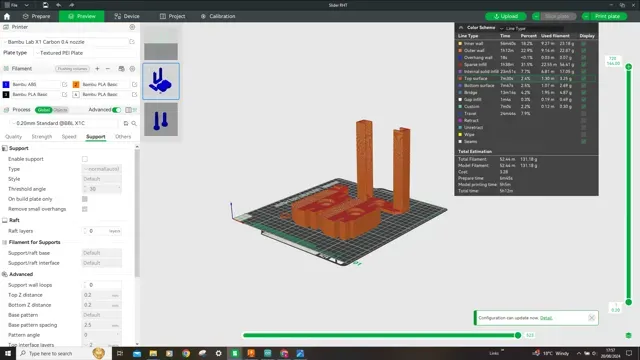Image resolution: width=640 pixels, height=360 pixels.
Task: Click the Upload button
Action: pyautogui.click(x=506, y=16)
